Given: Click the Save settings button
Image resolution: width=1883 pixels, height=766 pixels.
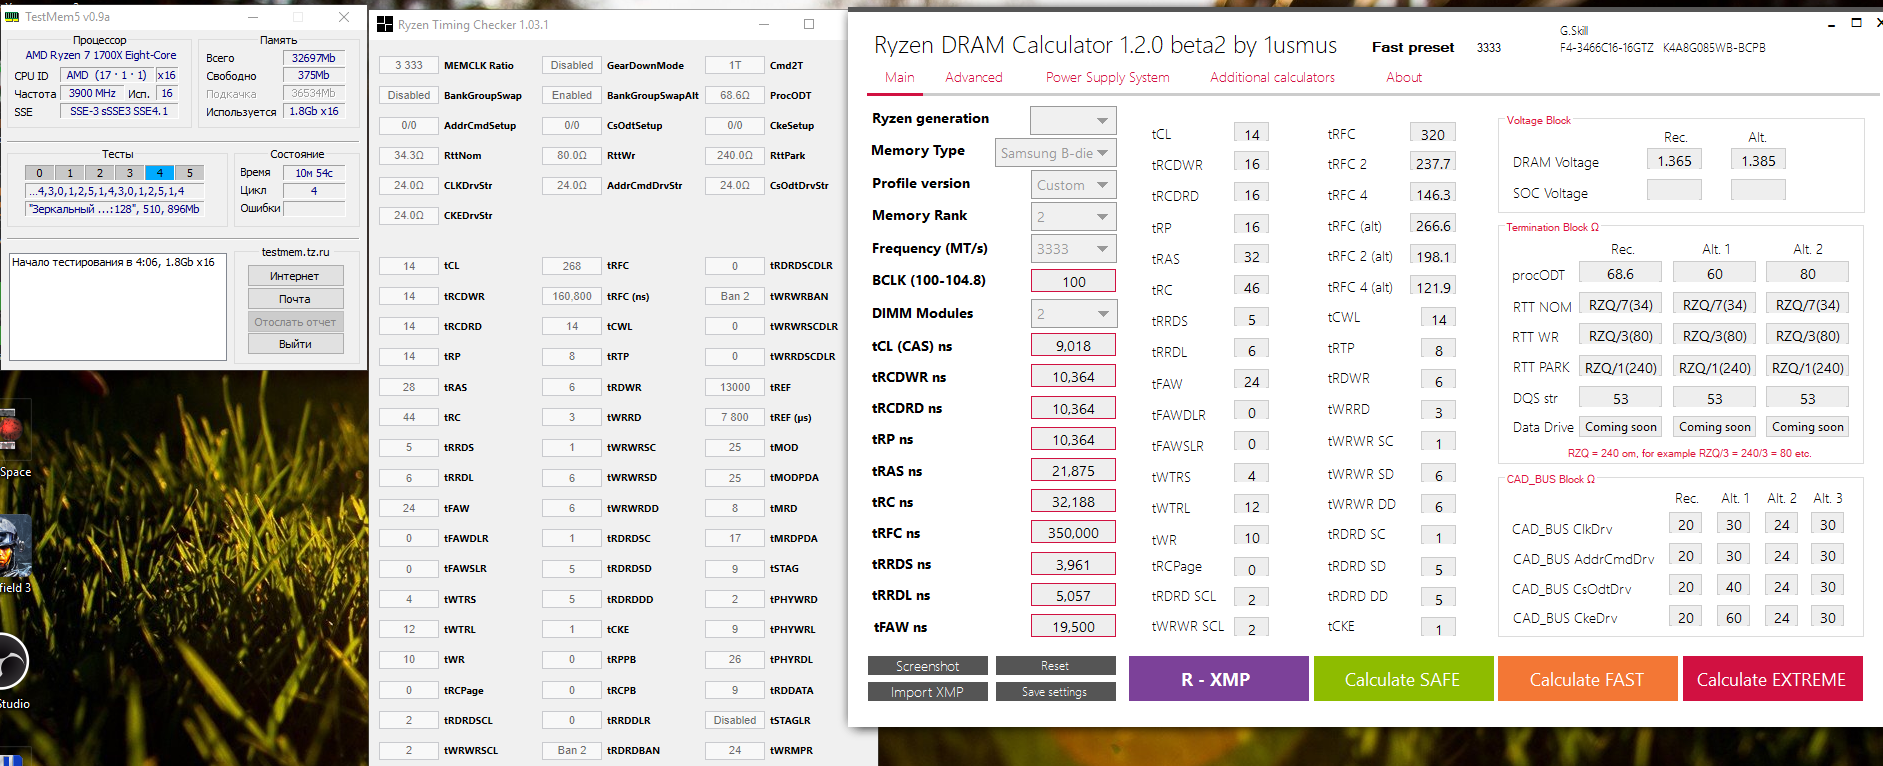Looking at the screenshot, I should [x=1055, y=692].
